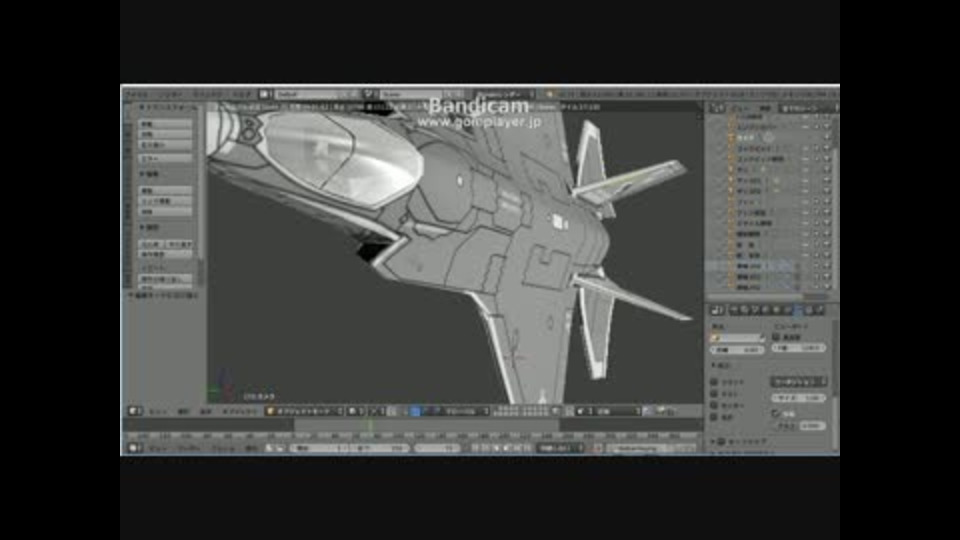This screenshot has height=540, width=960.
Task: Open the 3D view editor type selector
Action: pos(135,411)
